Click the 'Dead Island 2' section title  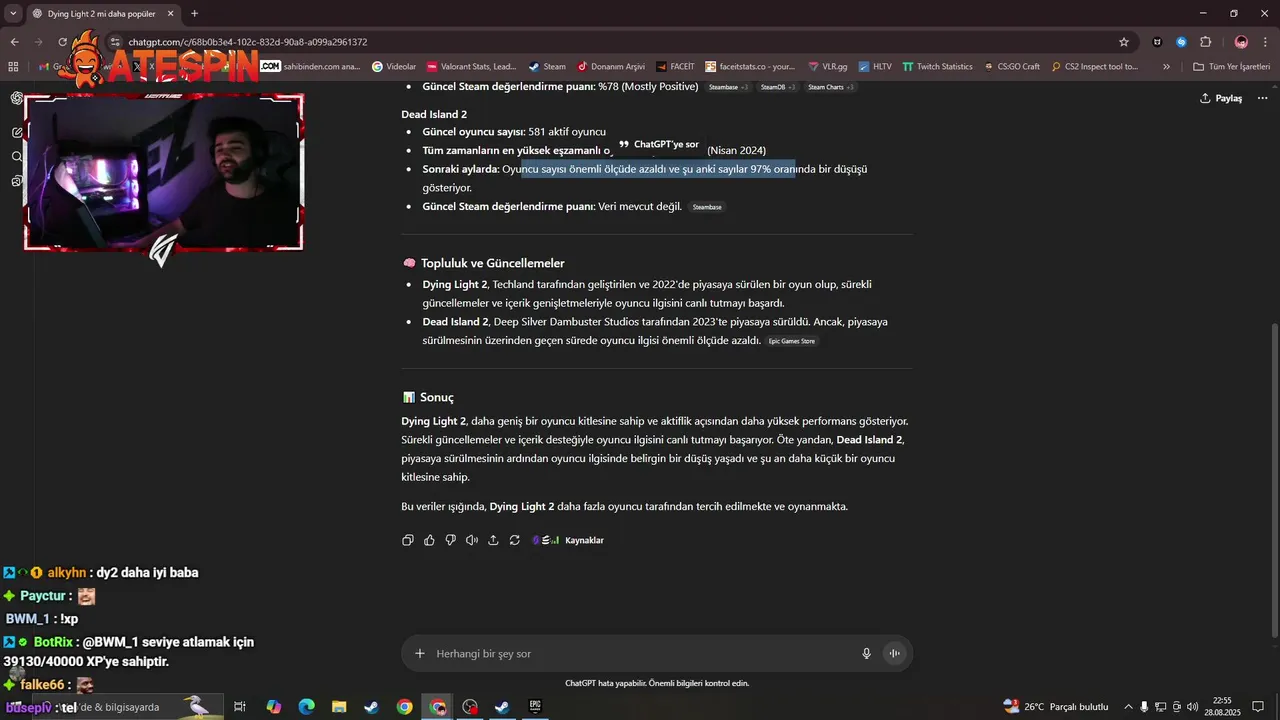pos(434,114)
